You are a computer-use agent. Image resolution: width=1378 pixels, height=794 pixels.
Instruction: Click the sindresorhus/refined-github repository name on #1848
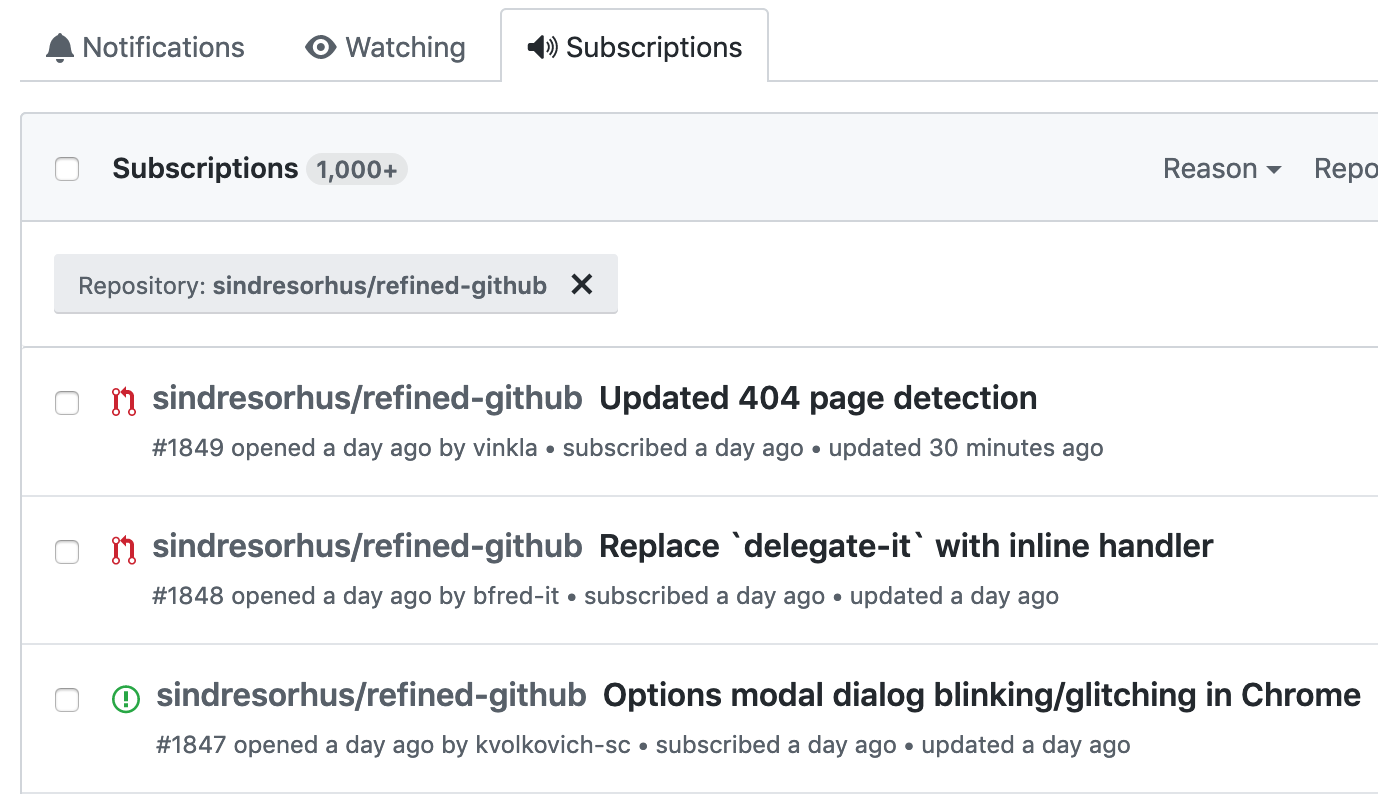(367, 547)
